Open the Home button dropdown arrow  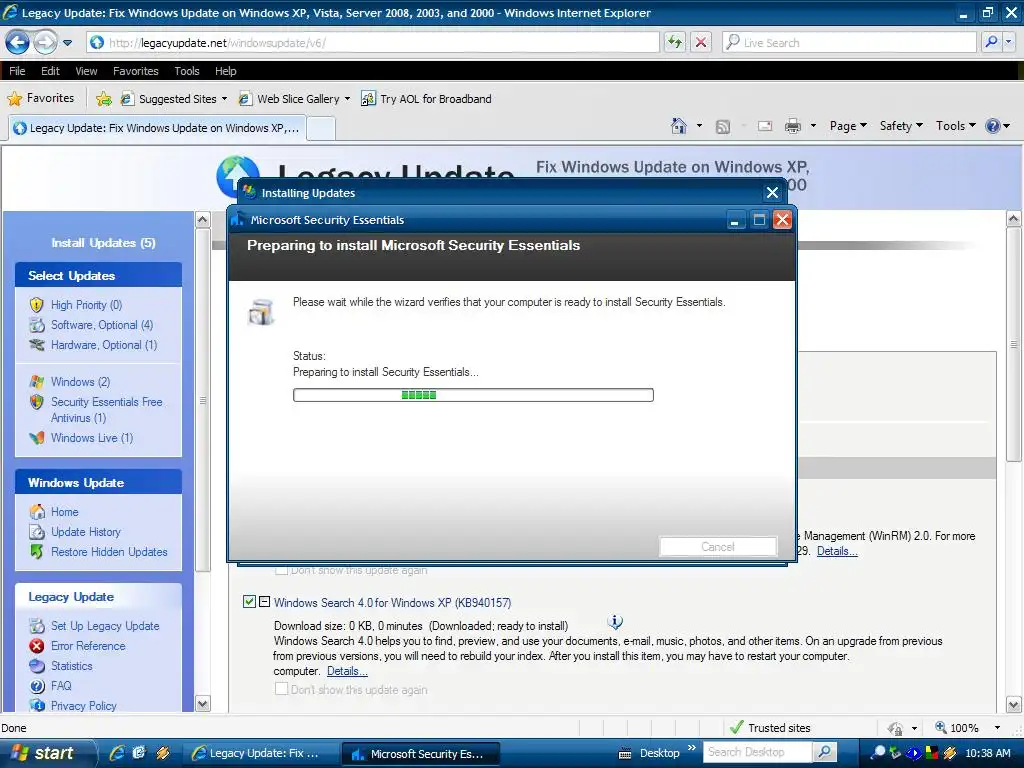point(699,126)
